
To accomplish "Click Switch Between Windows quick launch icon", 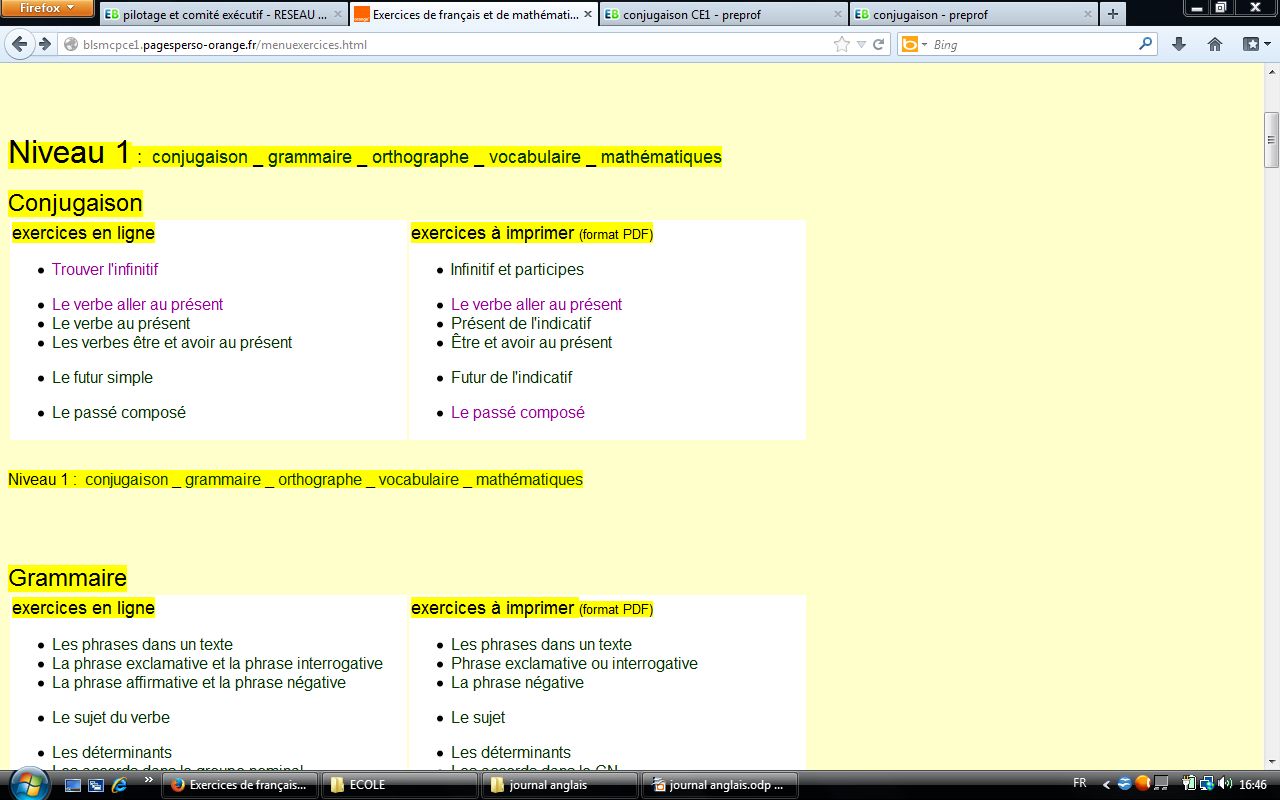I will 96,785.
